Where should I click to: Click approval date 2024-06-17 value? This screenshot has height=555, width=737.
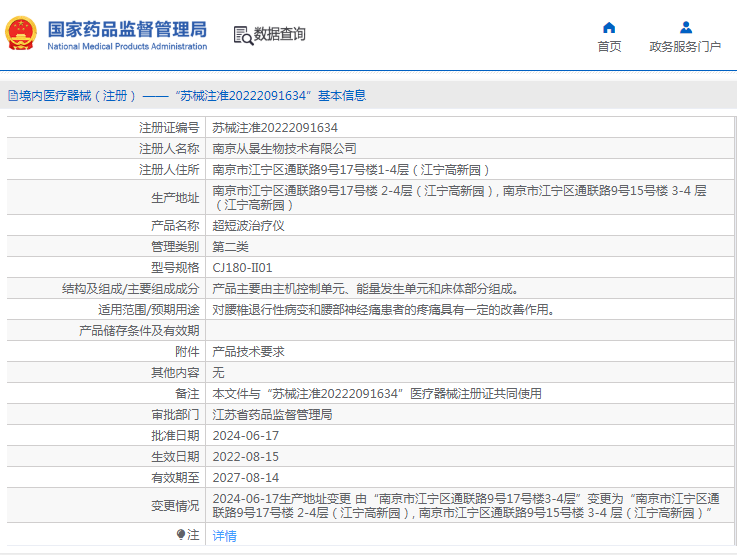tap(246, 436)
